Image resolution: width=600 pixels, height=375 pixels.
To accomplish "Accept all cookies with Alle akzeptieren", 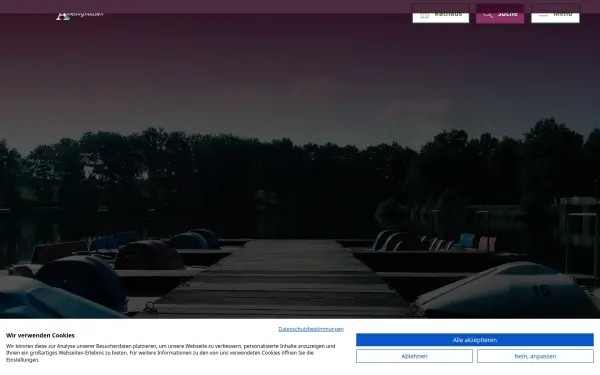I will (474, 340).
